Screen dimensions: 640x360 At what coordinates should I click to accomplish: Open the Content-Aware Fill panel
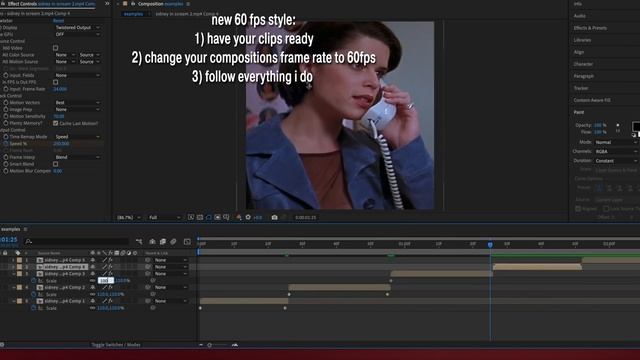[592, 100]
